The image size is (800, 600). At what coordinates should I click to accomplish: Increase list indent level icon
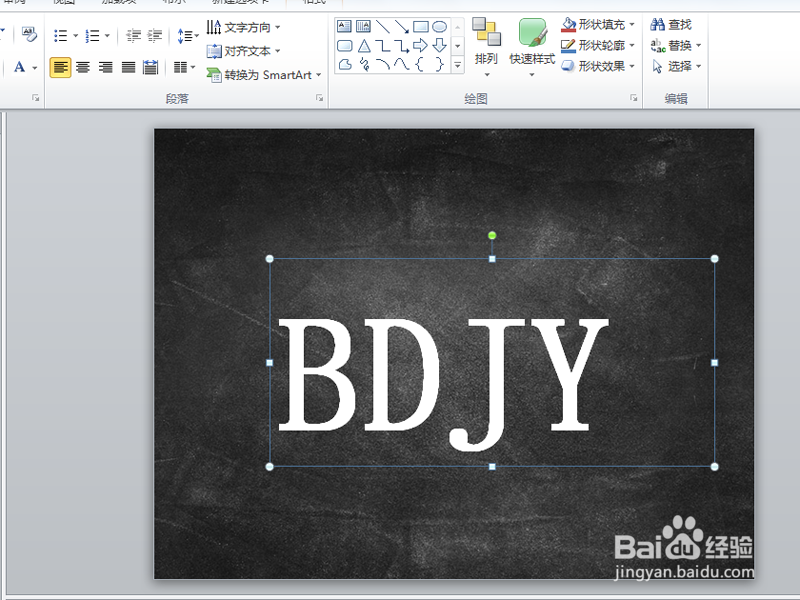coord(155,36)
